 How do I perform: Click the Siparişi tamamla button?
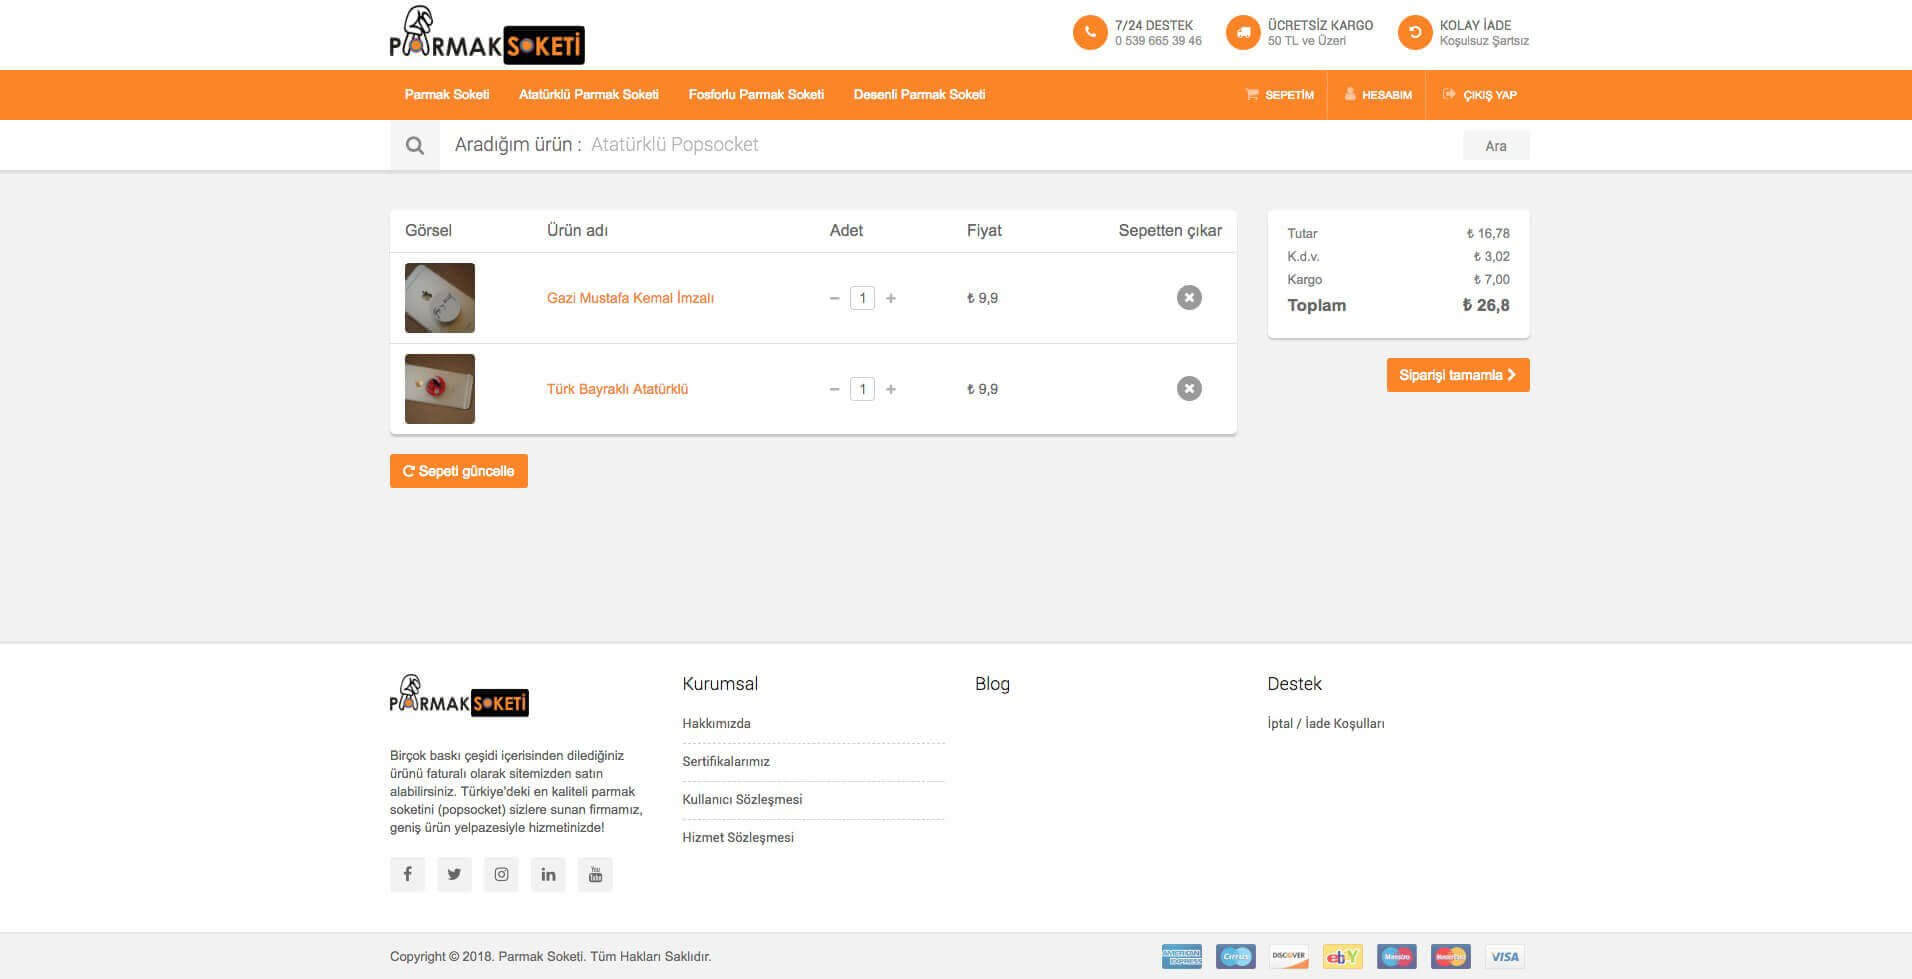(x=1457, y=374)
